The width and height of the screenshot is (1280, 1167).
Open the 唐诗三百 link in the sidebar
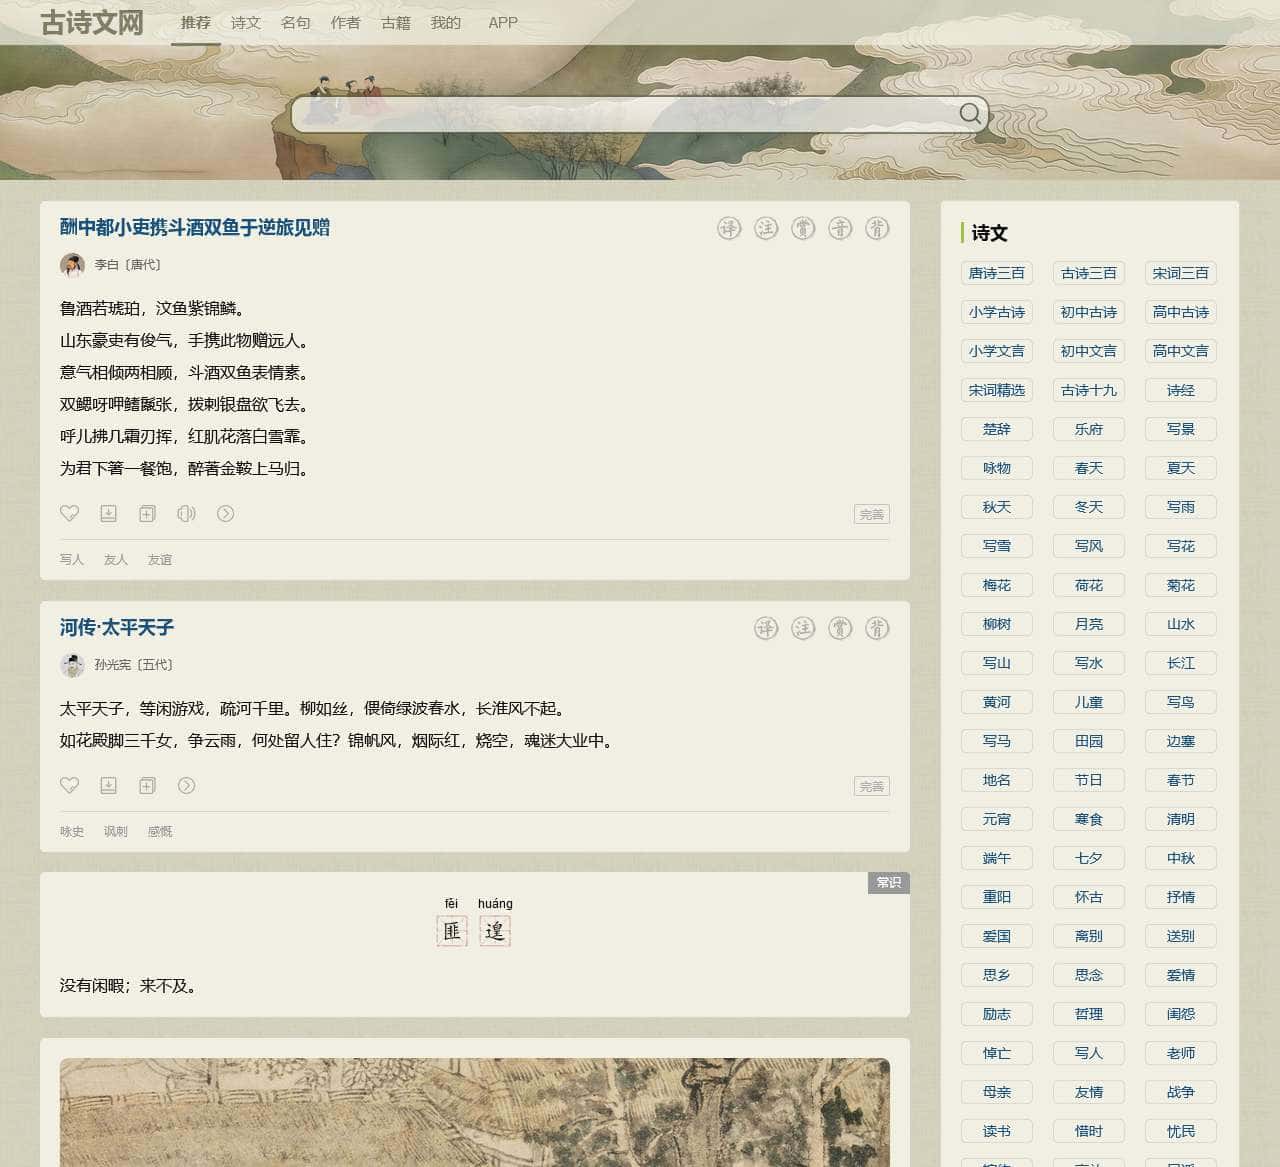coord(996,273)
